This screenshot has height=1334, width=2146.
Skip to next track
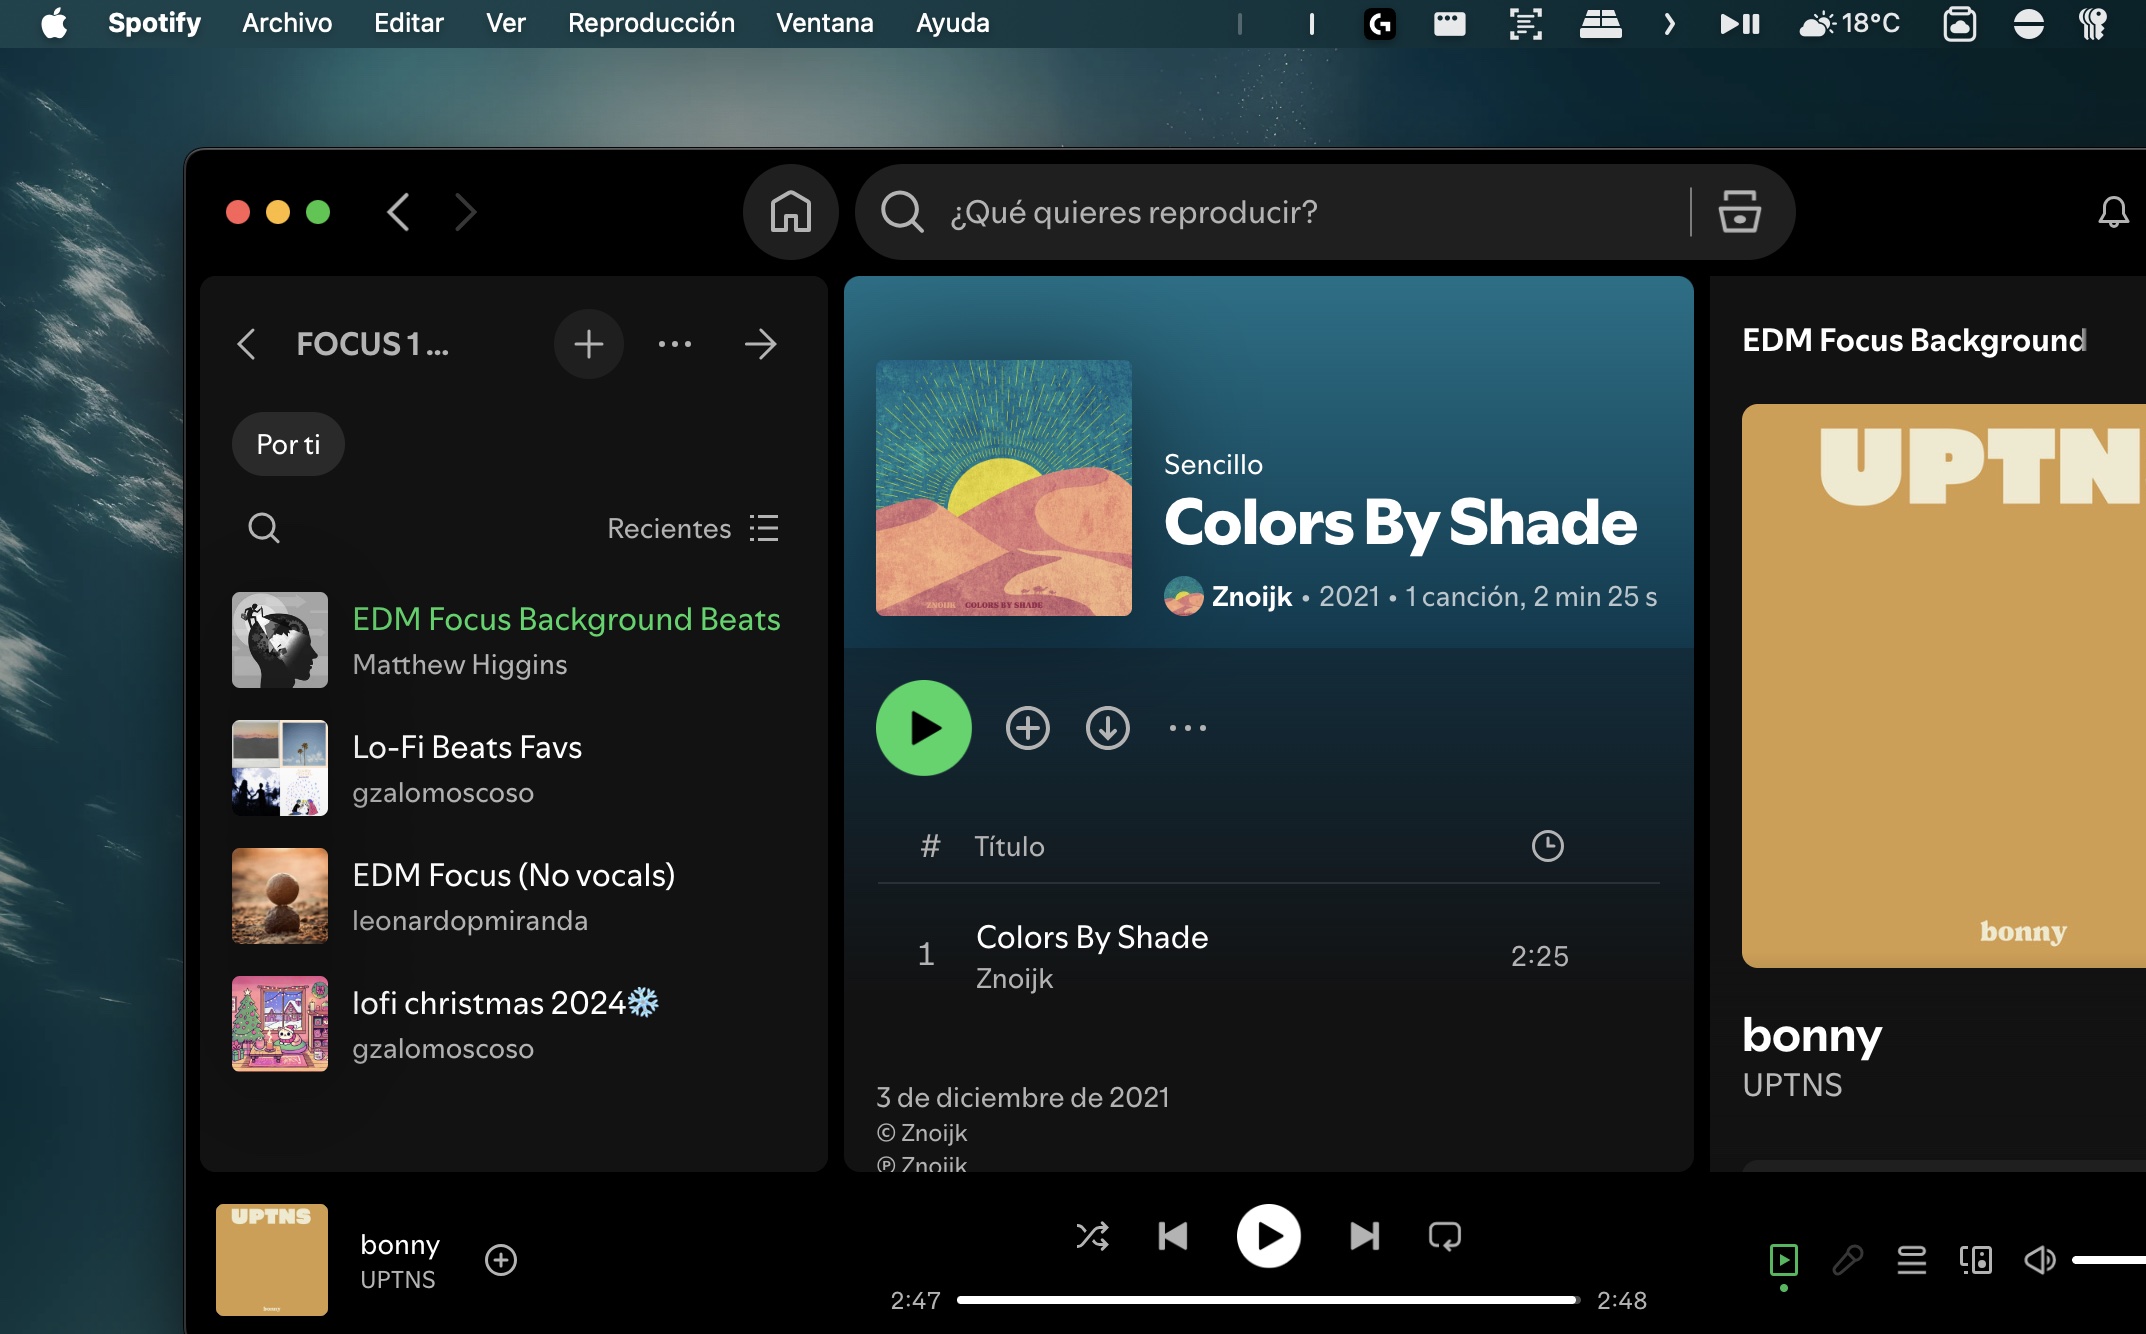click(1364, 1237)
